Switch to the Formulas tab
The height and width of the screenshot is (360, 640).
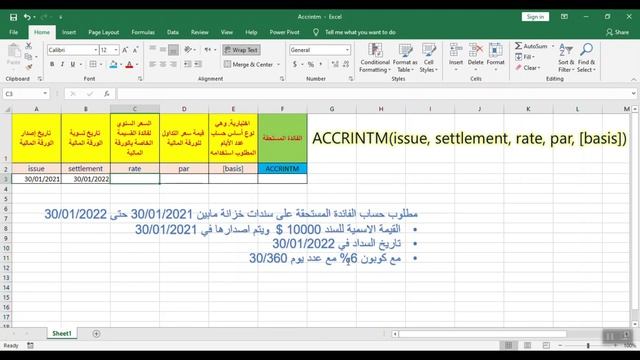pyautogui.click(x=143, y=32)
